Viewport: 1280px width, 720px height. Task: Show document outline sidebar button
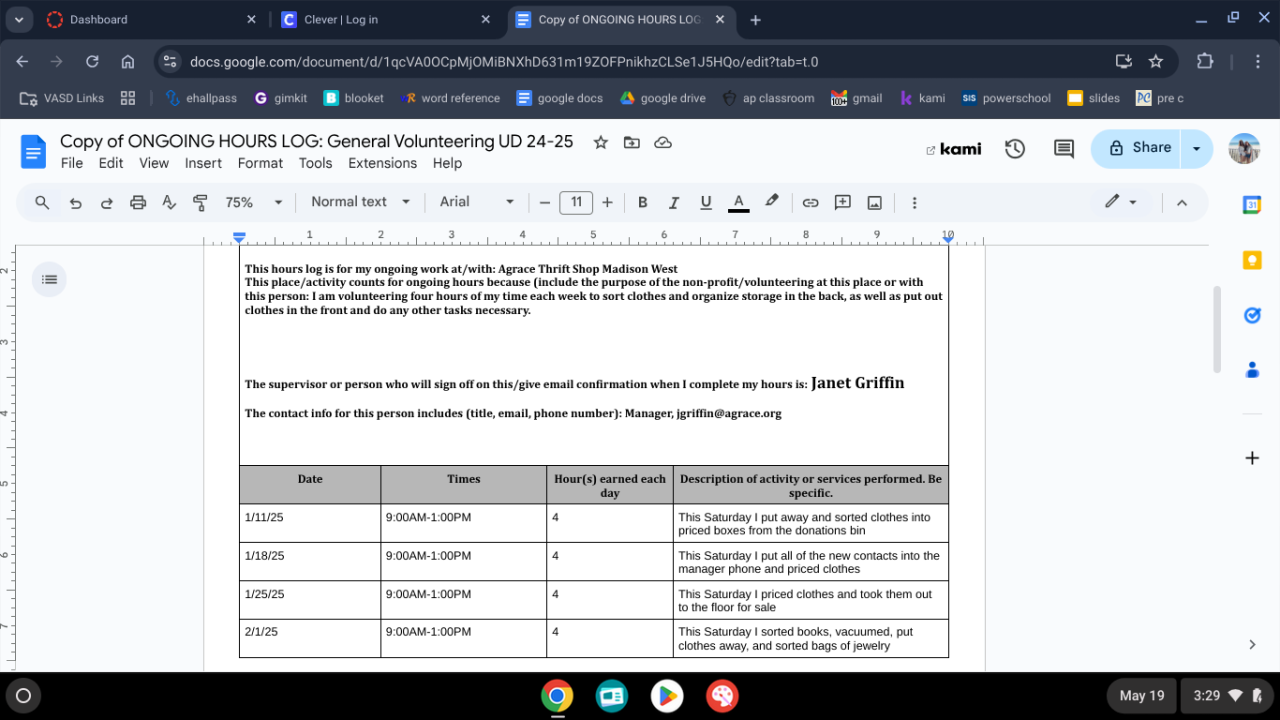coord(49,279)
